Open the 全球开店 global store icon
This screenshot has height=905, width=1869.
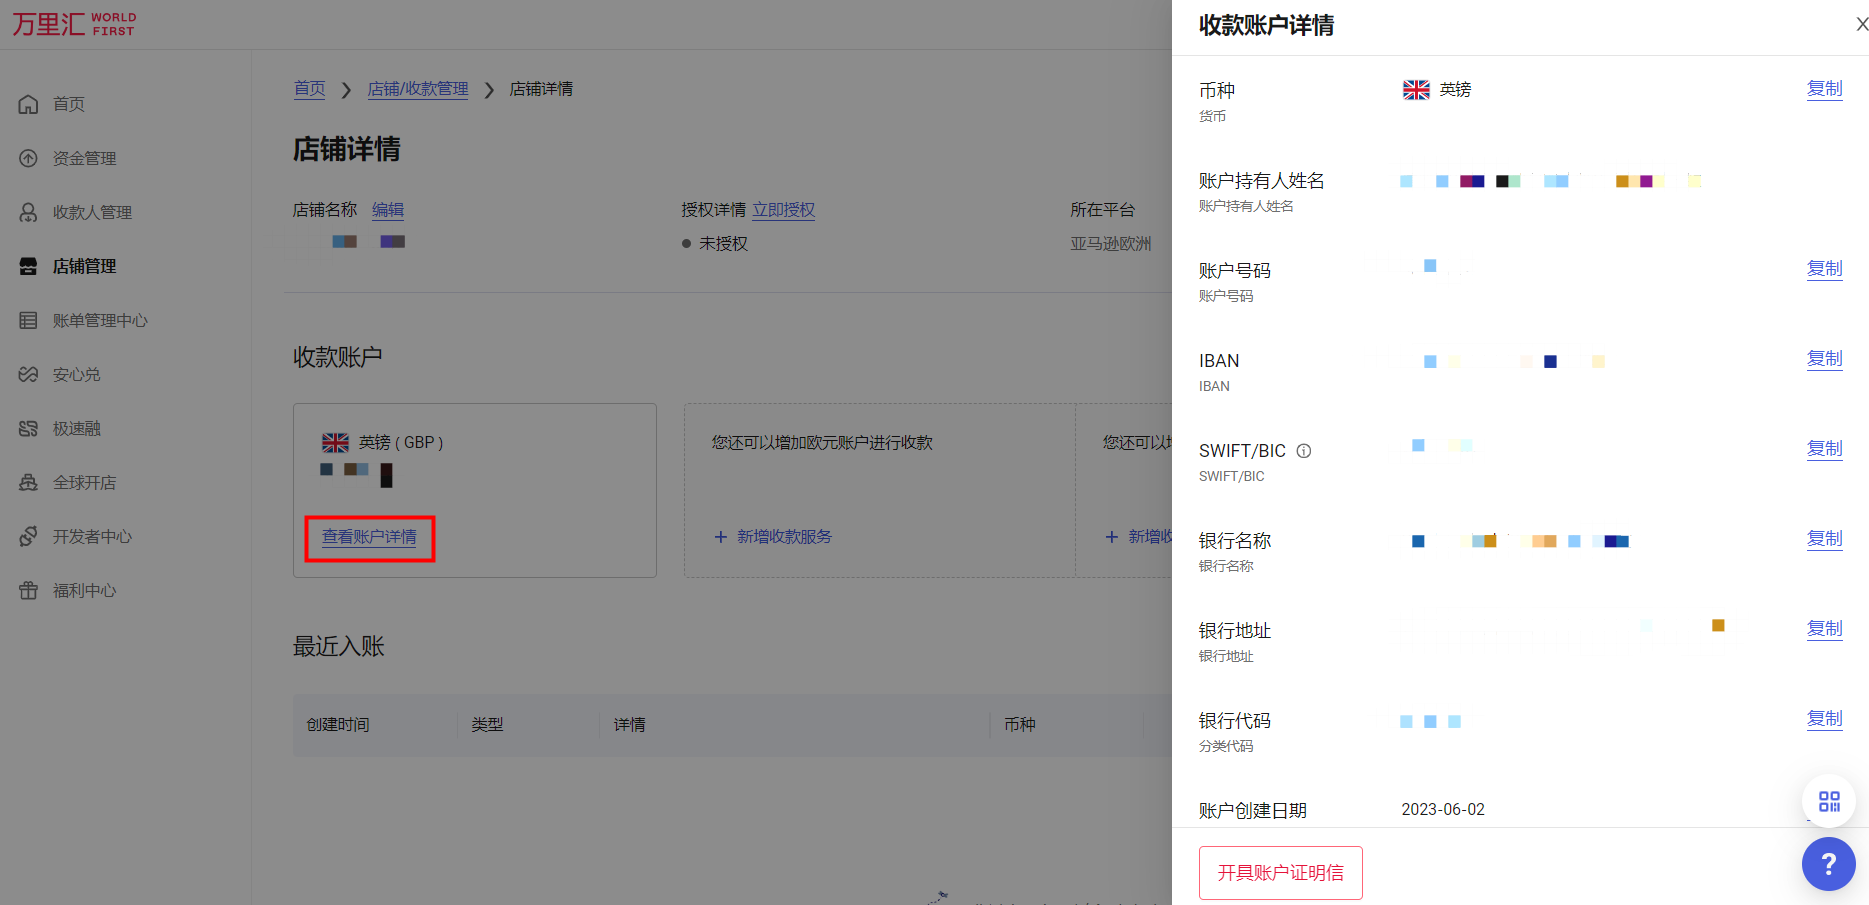click(x=28, y=481)
